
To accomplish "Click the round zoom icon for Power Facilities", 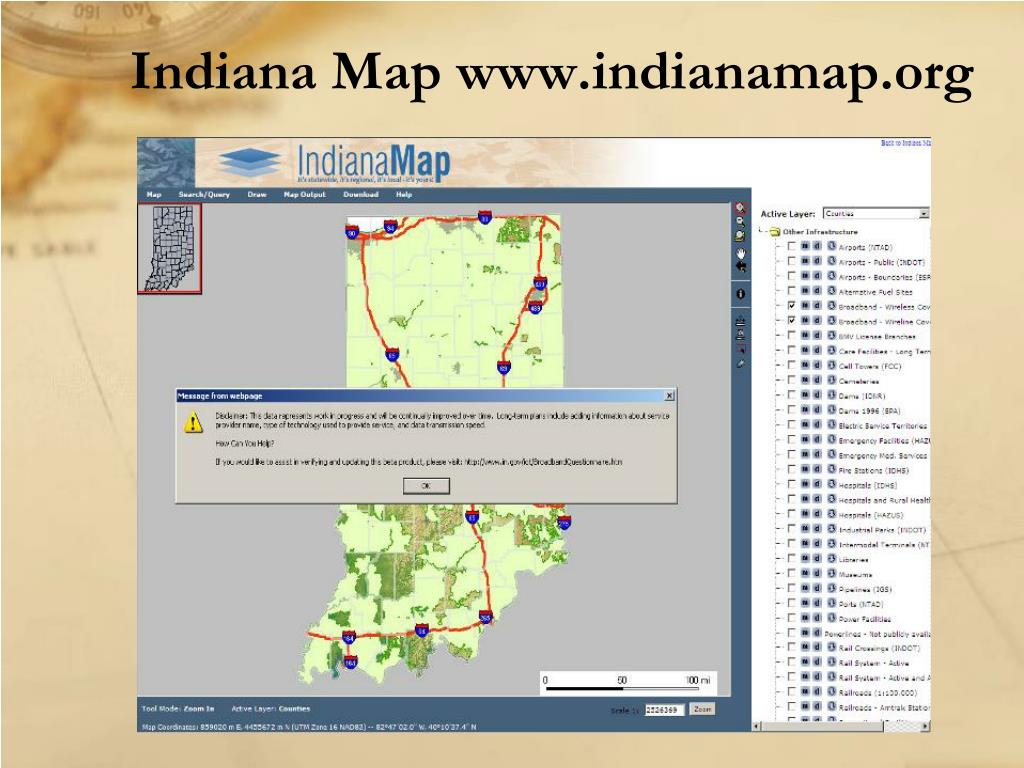I will coord(831,618).
